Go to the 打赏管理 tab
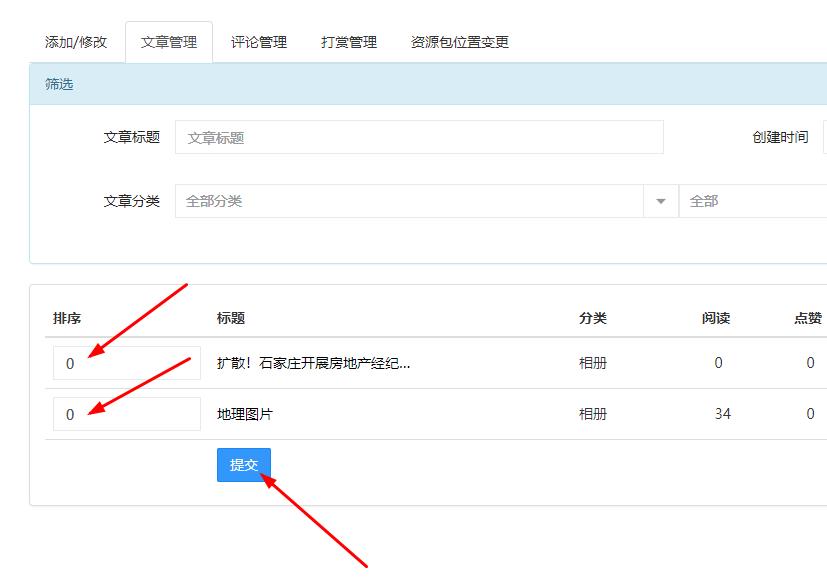The width and height of the screenshot is (827, 581). pyautogui.click(x=349, y=42)
